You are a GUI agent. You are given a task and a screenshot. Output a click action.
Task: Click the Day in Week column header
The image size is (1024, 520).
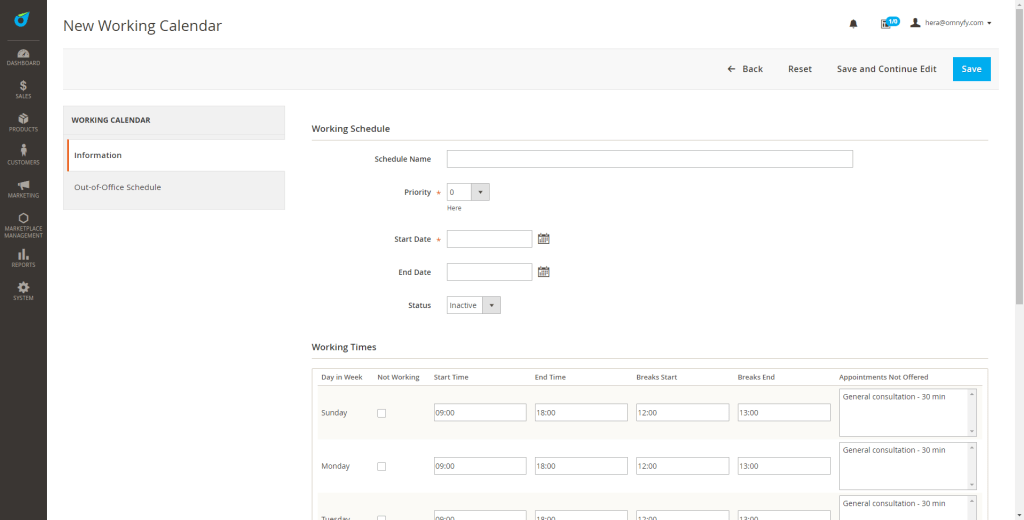pyautogui.click(x=342, y=377)
